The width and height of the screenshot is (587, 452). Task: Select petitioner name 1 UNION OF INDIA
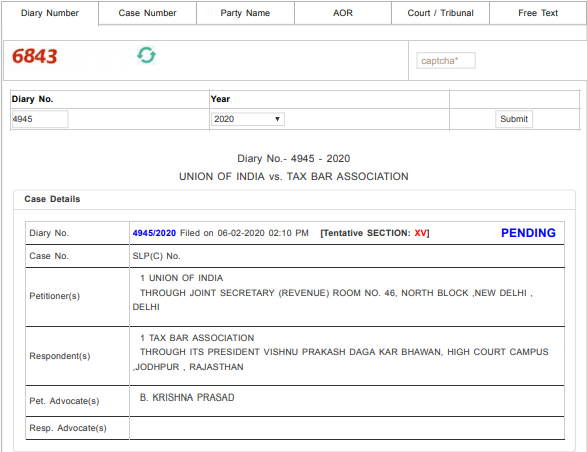tap(182, 278)
